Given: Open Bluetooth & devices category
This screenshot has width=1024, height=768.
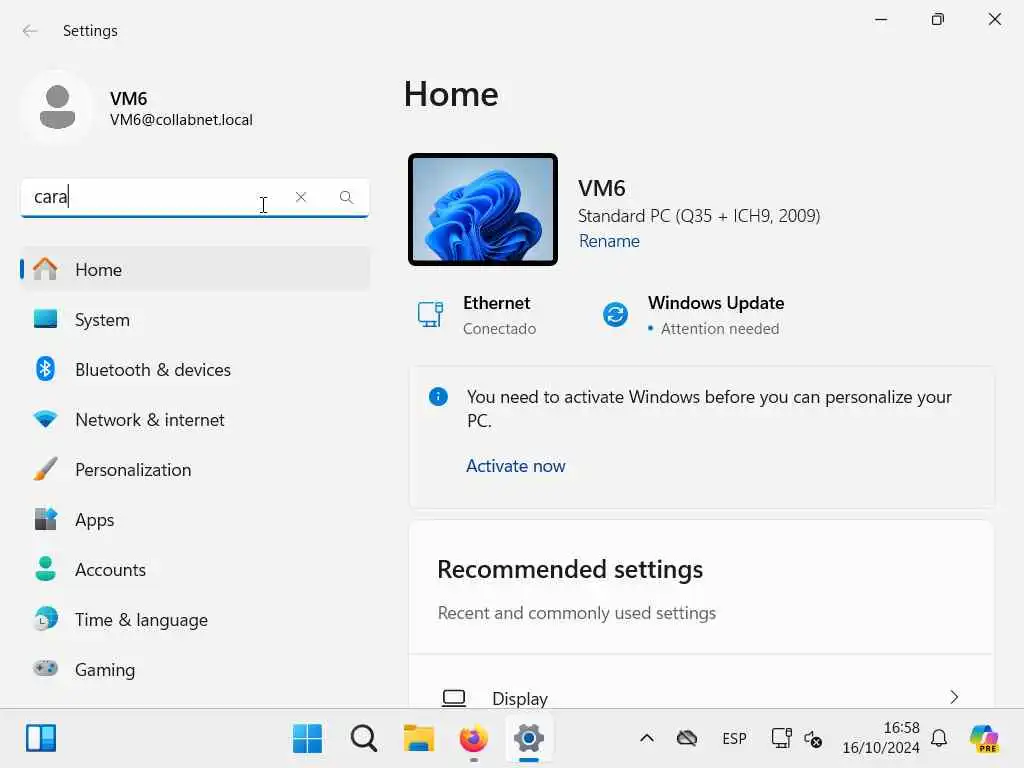Looking at the screenshot, I should pos(195,370).
